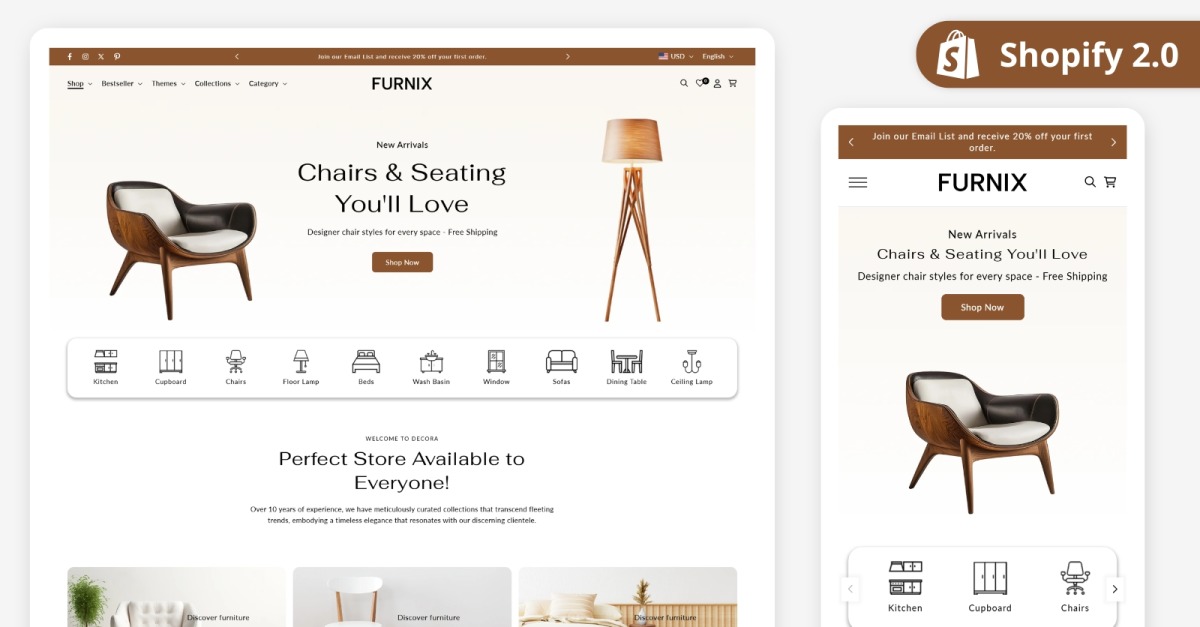Open the Themes menu item

click(x=169, y=84)
